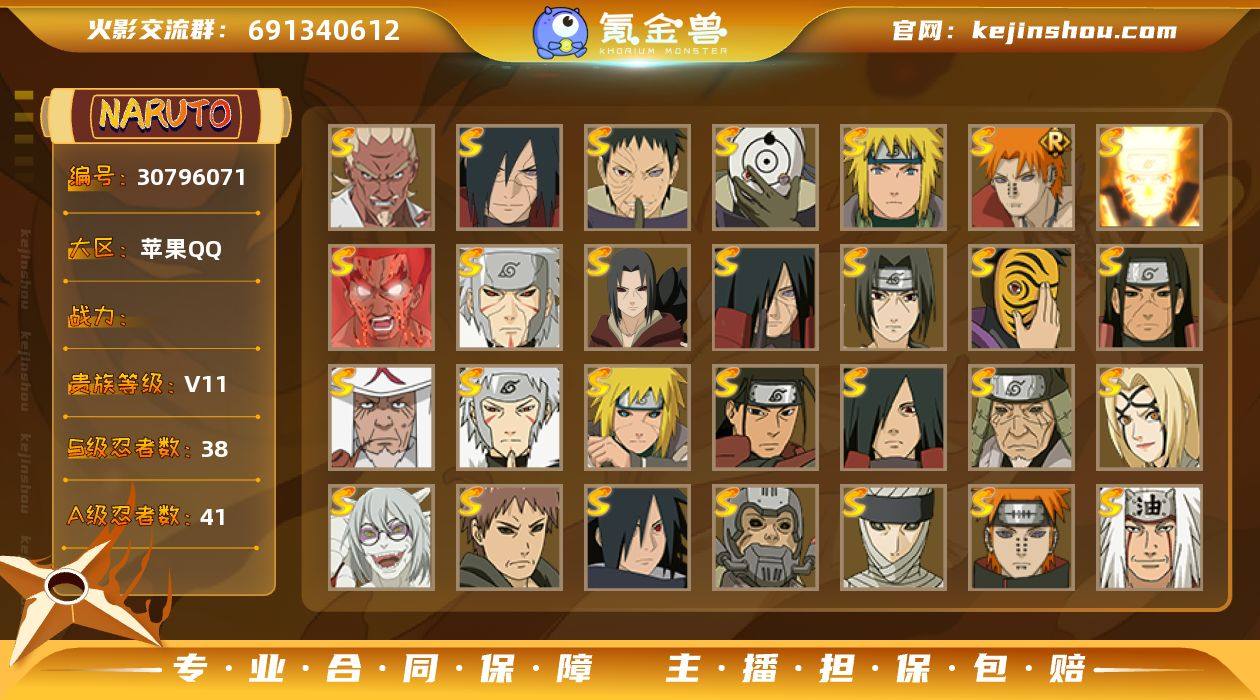Click the Raikage portrait in first slot
The image size is (1260, 700).
tap(381, 177)
